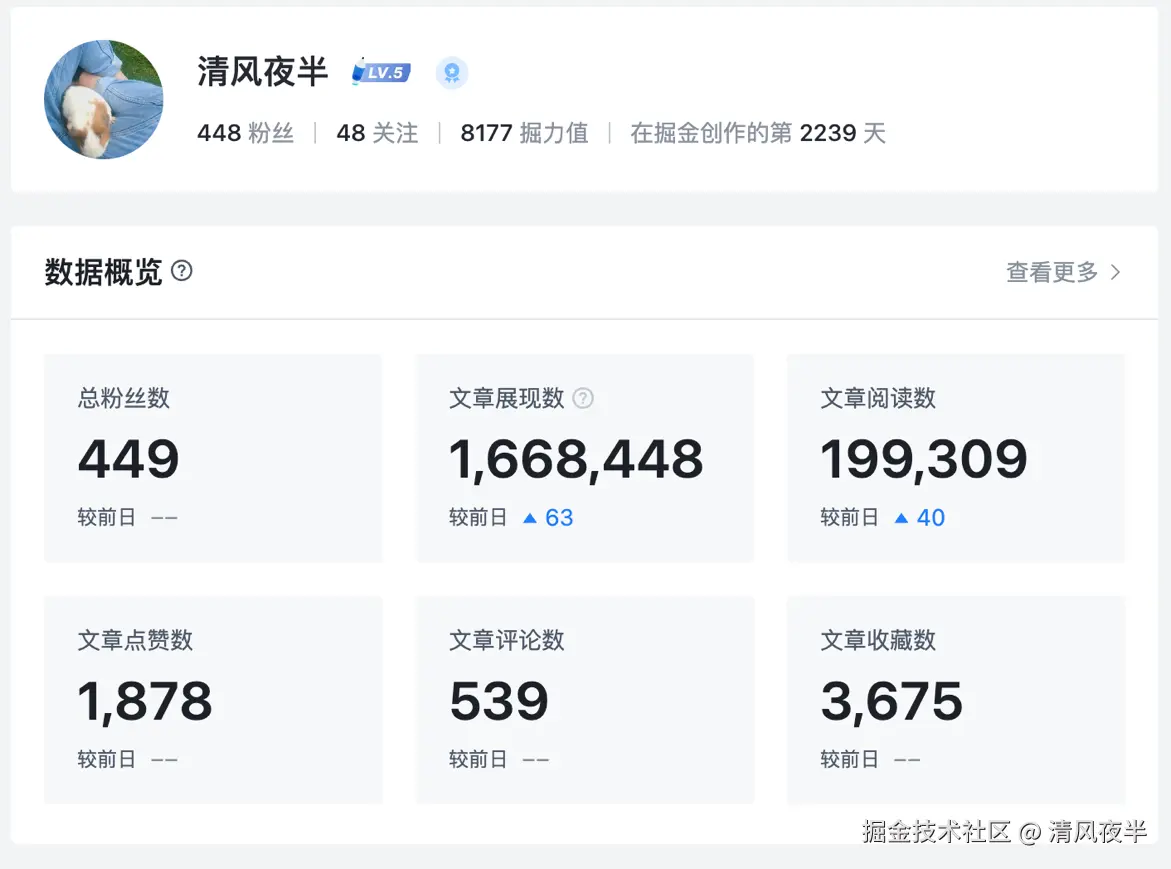Screen dimensions: 1171x869
Task: Click the question mark icon on 文章展现数
Action: [x=583, y=398]
